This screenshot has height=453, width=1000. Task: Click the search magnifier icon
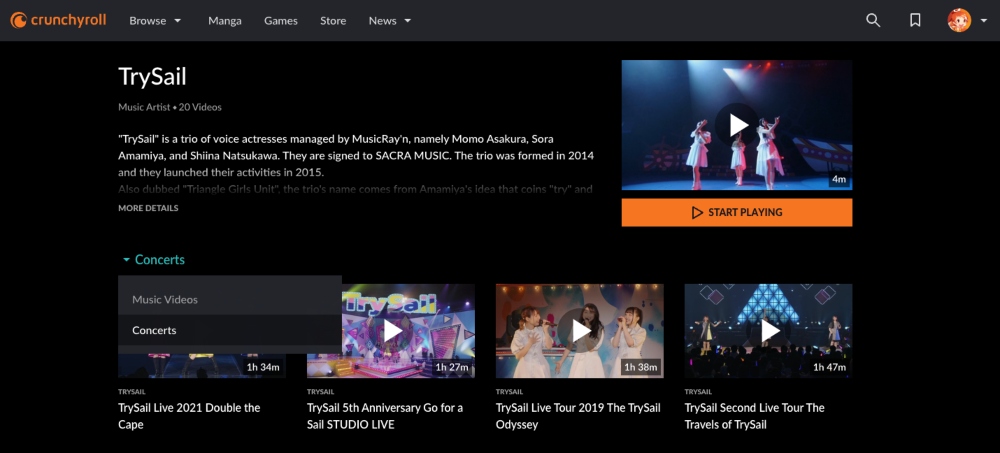[x=873, y=20]
